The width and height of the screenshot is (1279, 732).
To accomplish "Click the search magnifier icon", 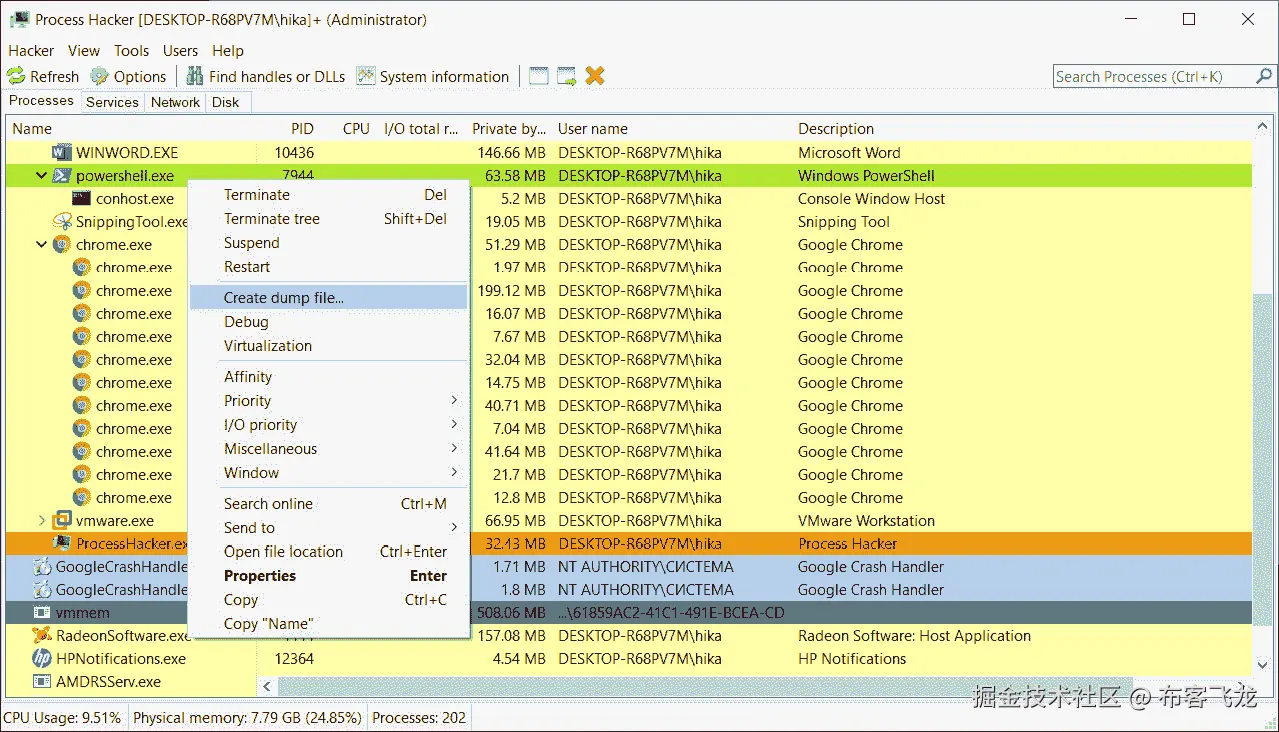I will [x=1264, y=76].
